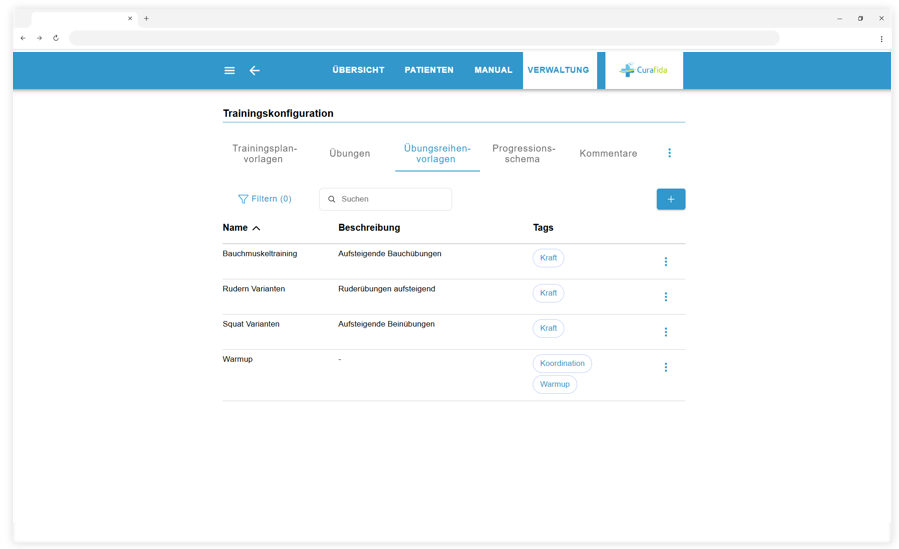Open Squat Varianten row options menu
The image size is (899, 549).
click(666, 332)
